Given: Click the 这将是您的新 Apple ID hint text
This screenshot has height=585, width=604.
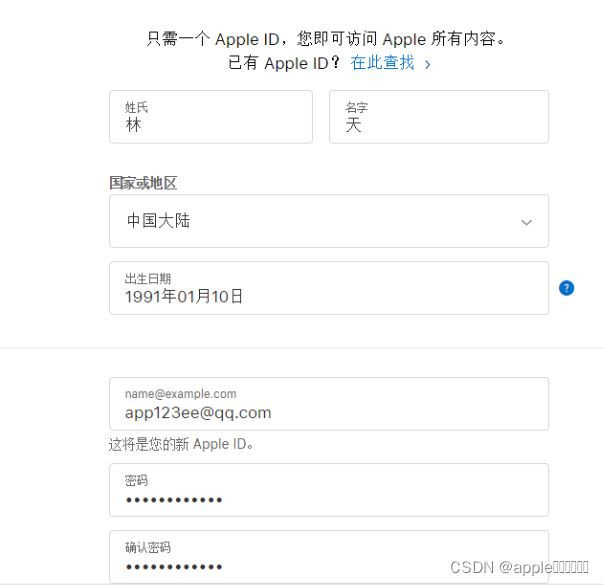Looking at the screenshot, I should (x=181, y=444).
